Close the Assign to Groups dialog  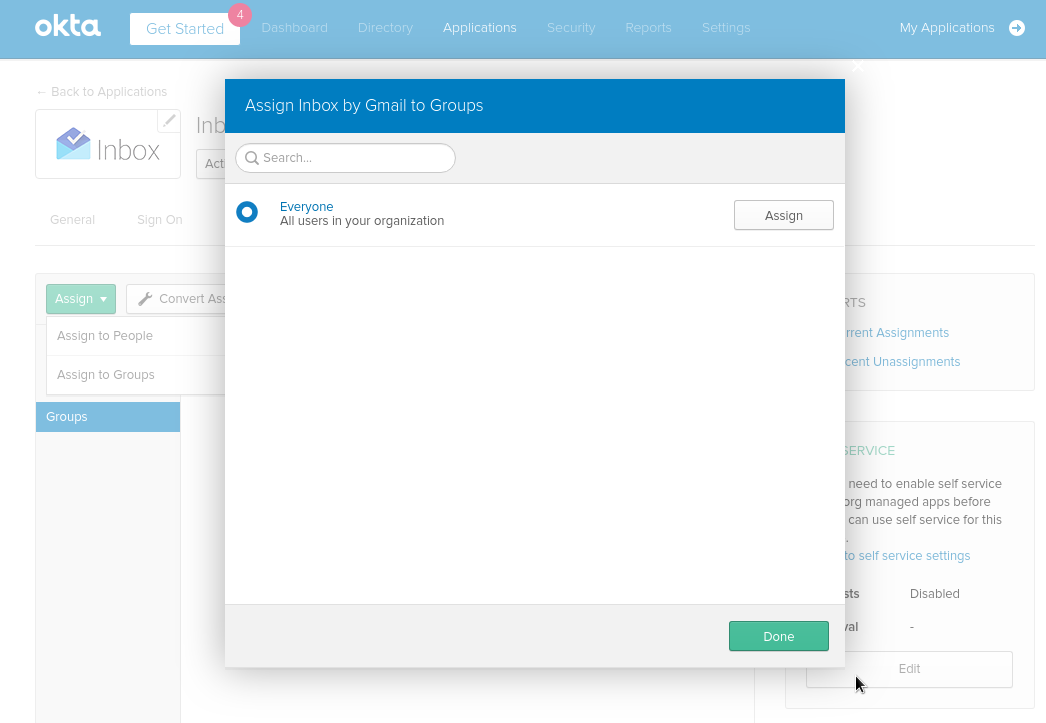[858, 65]
